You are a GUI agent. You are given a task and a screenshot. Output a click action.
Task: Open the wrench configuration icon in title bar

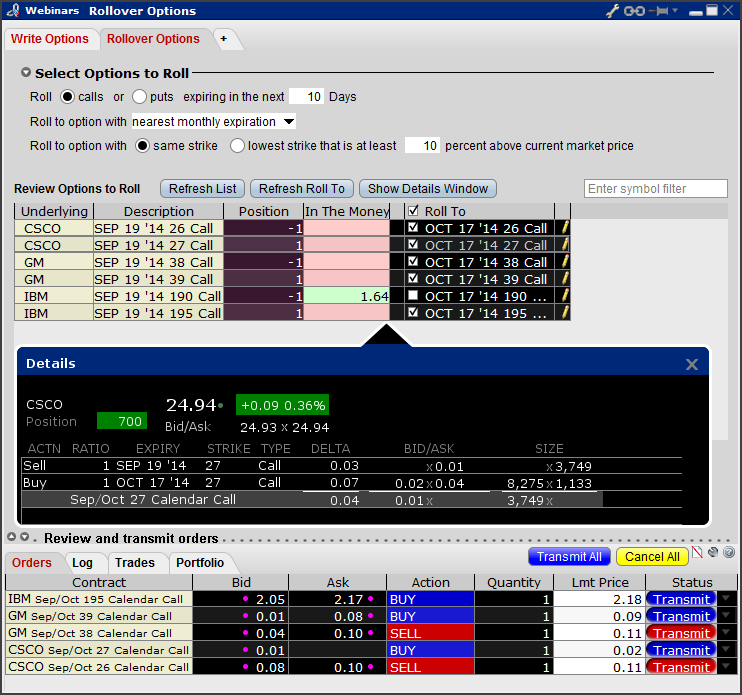coord(612,10)
